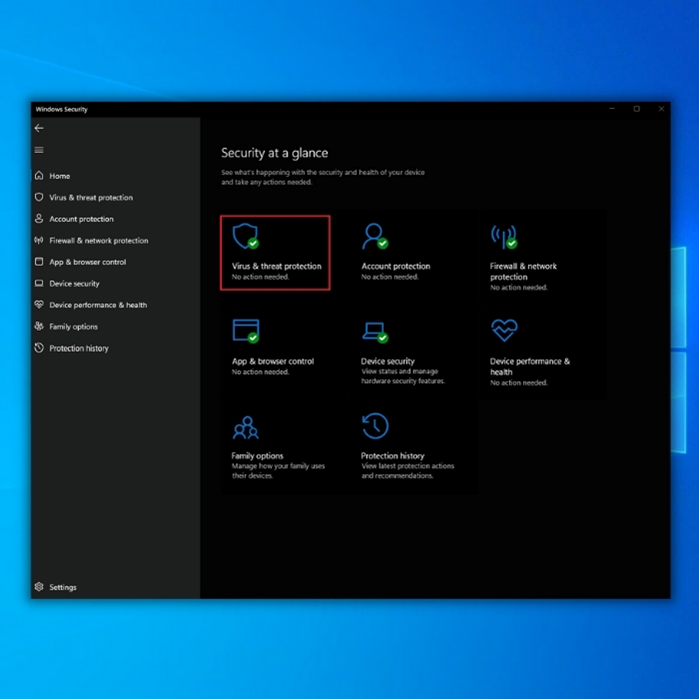Image resolution: width=699 pixels, height=699 pixels.
Task: Click the Home house icon in sidebar
Action: coord(39,176)
